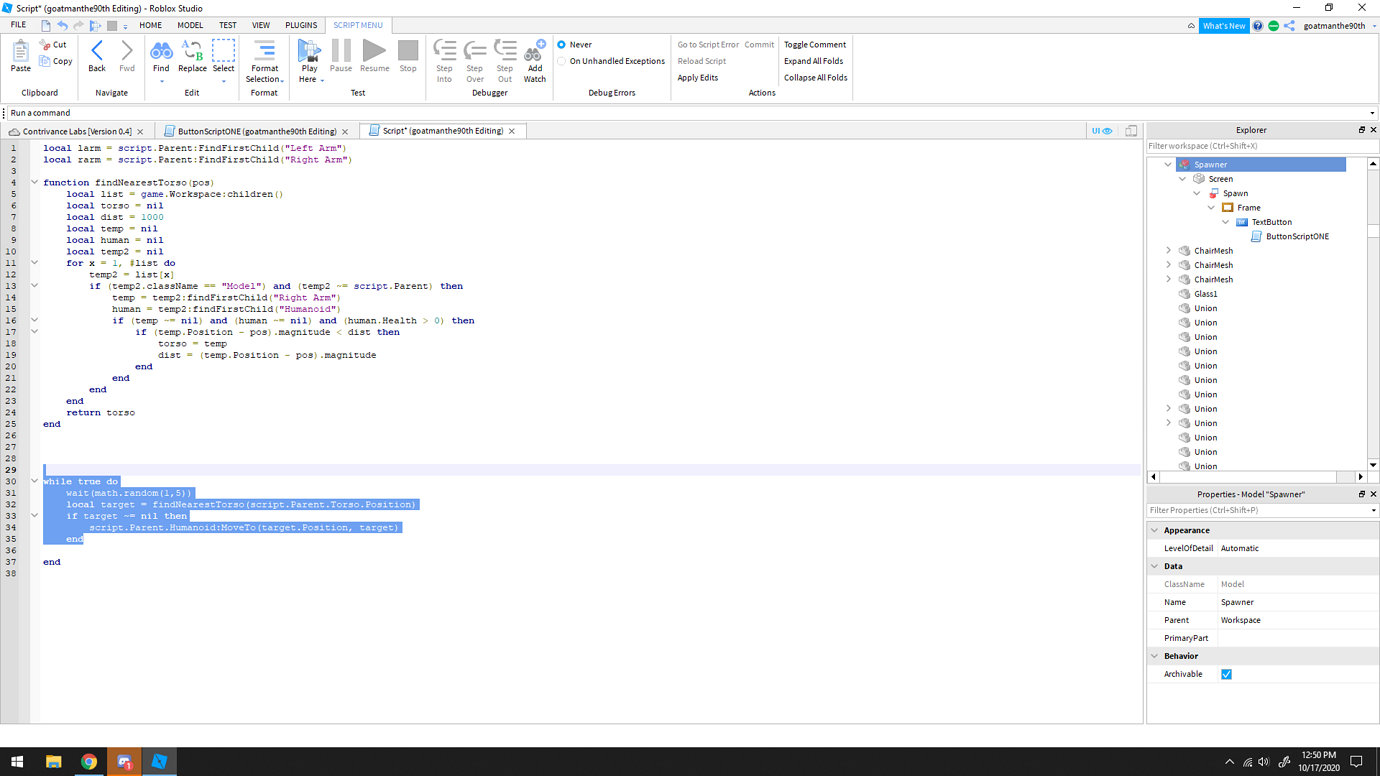Open the Replace tool

[x=191, y=58]
